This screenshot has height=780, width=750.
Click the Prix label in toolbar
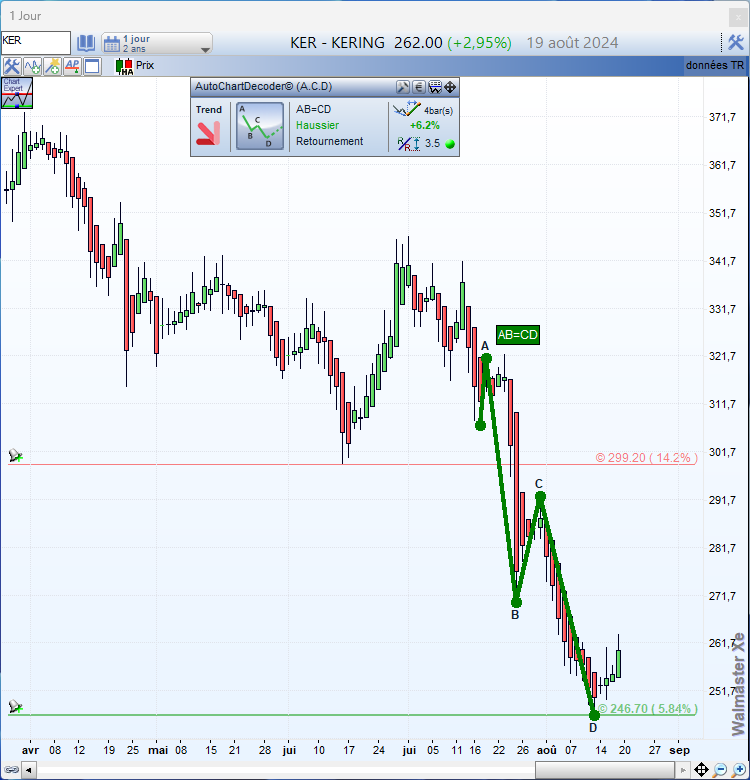[145, 65]
